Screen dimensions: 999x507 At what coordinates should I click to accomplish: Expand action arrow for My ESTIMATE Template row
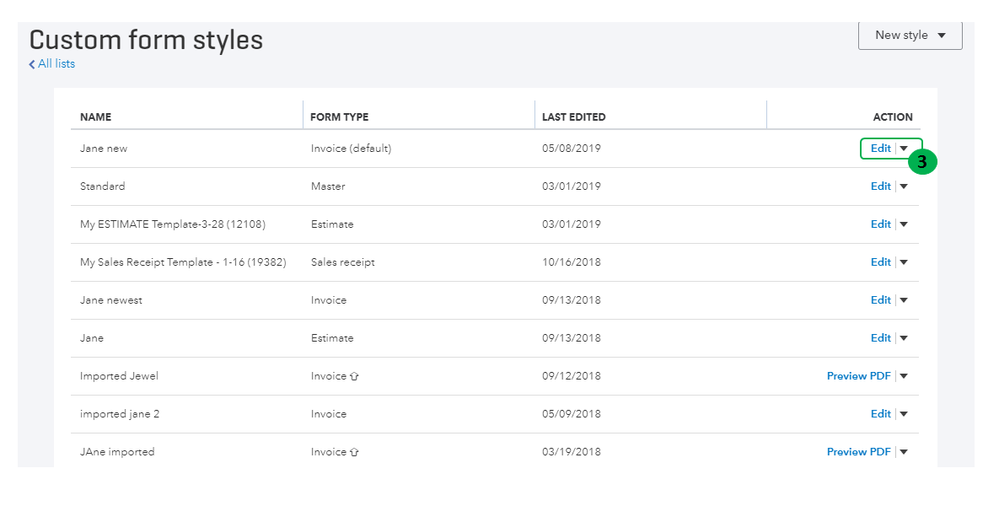[904, 224]
